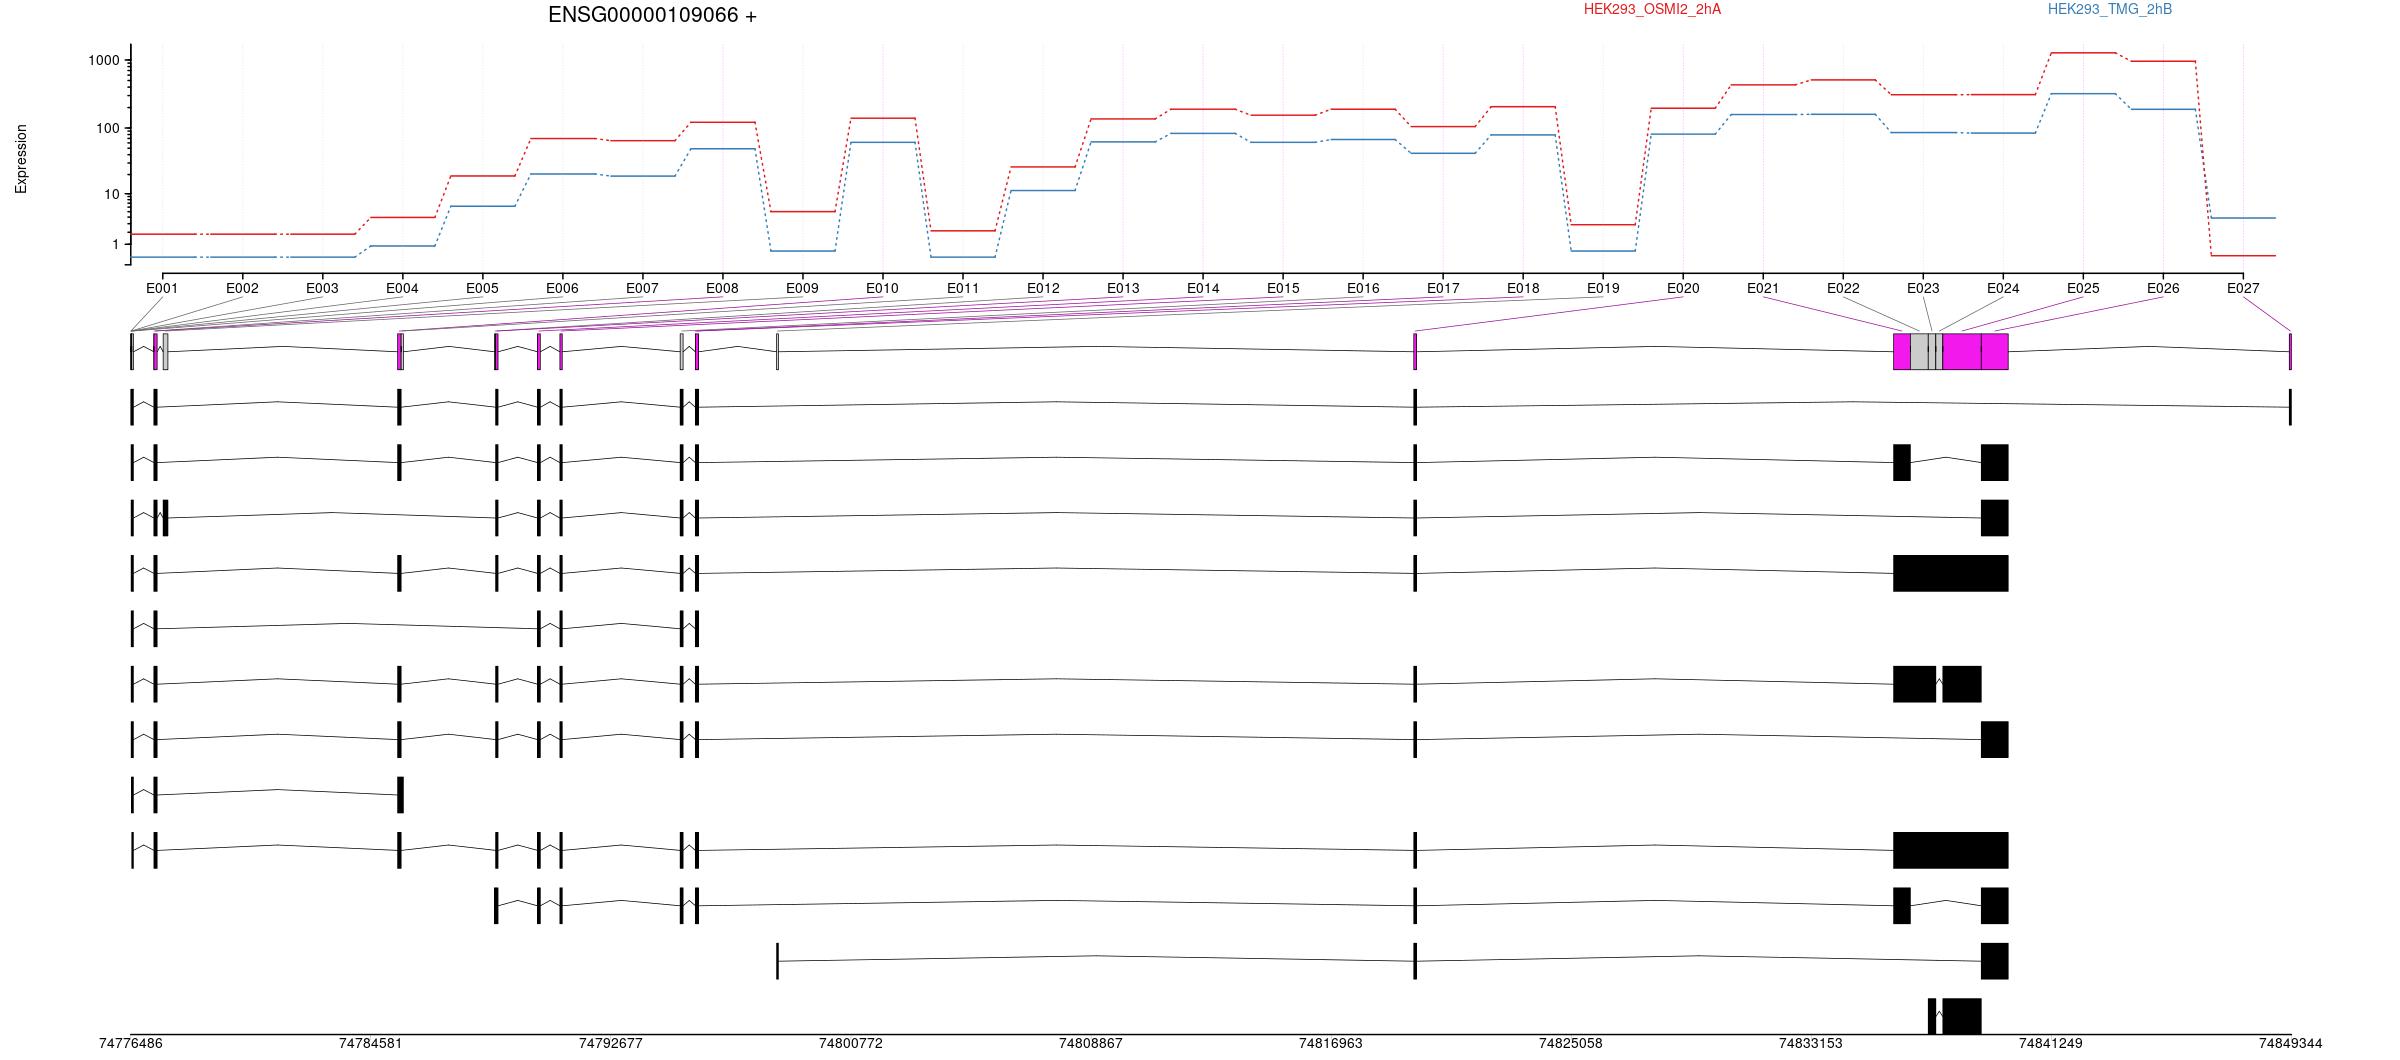The image size is (2400, 1060).
Task: Click exon label E009
Action: [x=802, y=288]
